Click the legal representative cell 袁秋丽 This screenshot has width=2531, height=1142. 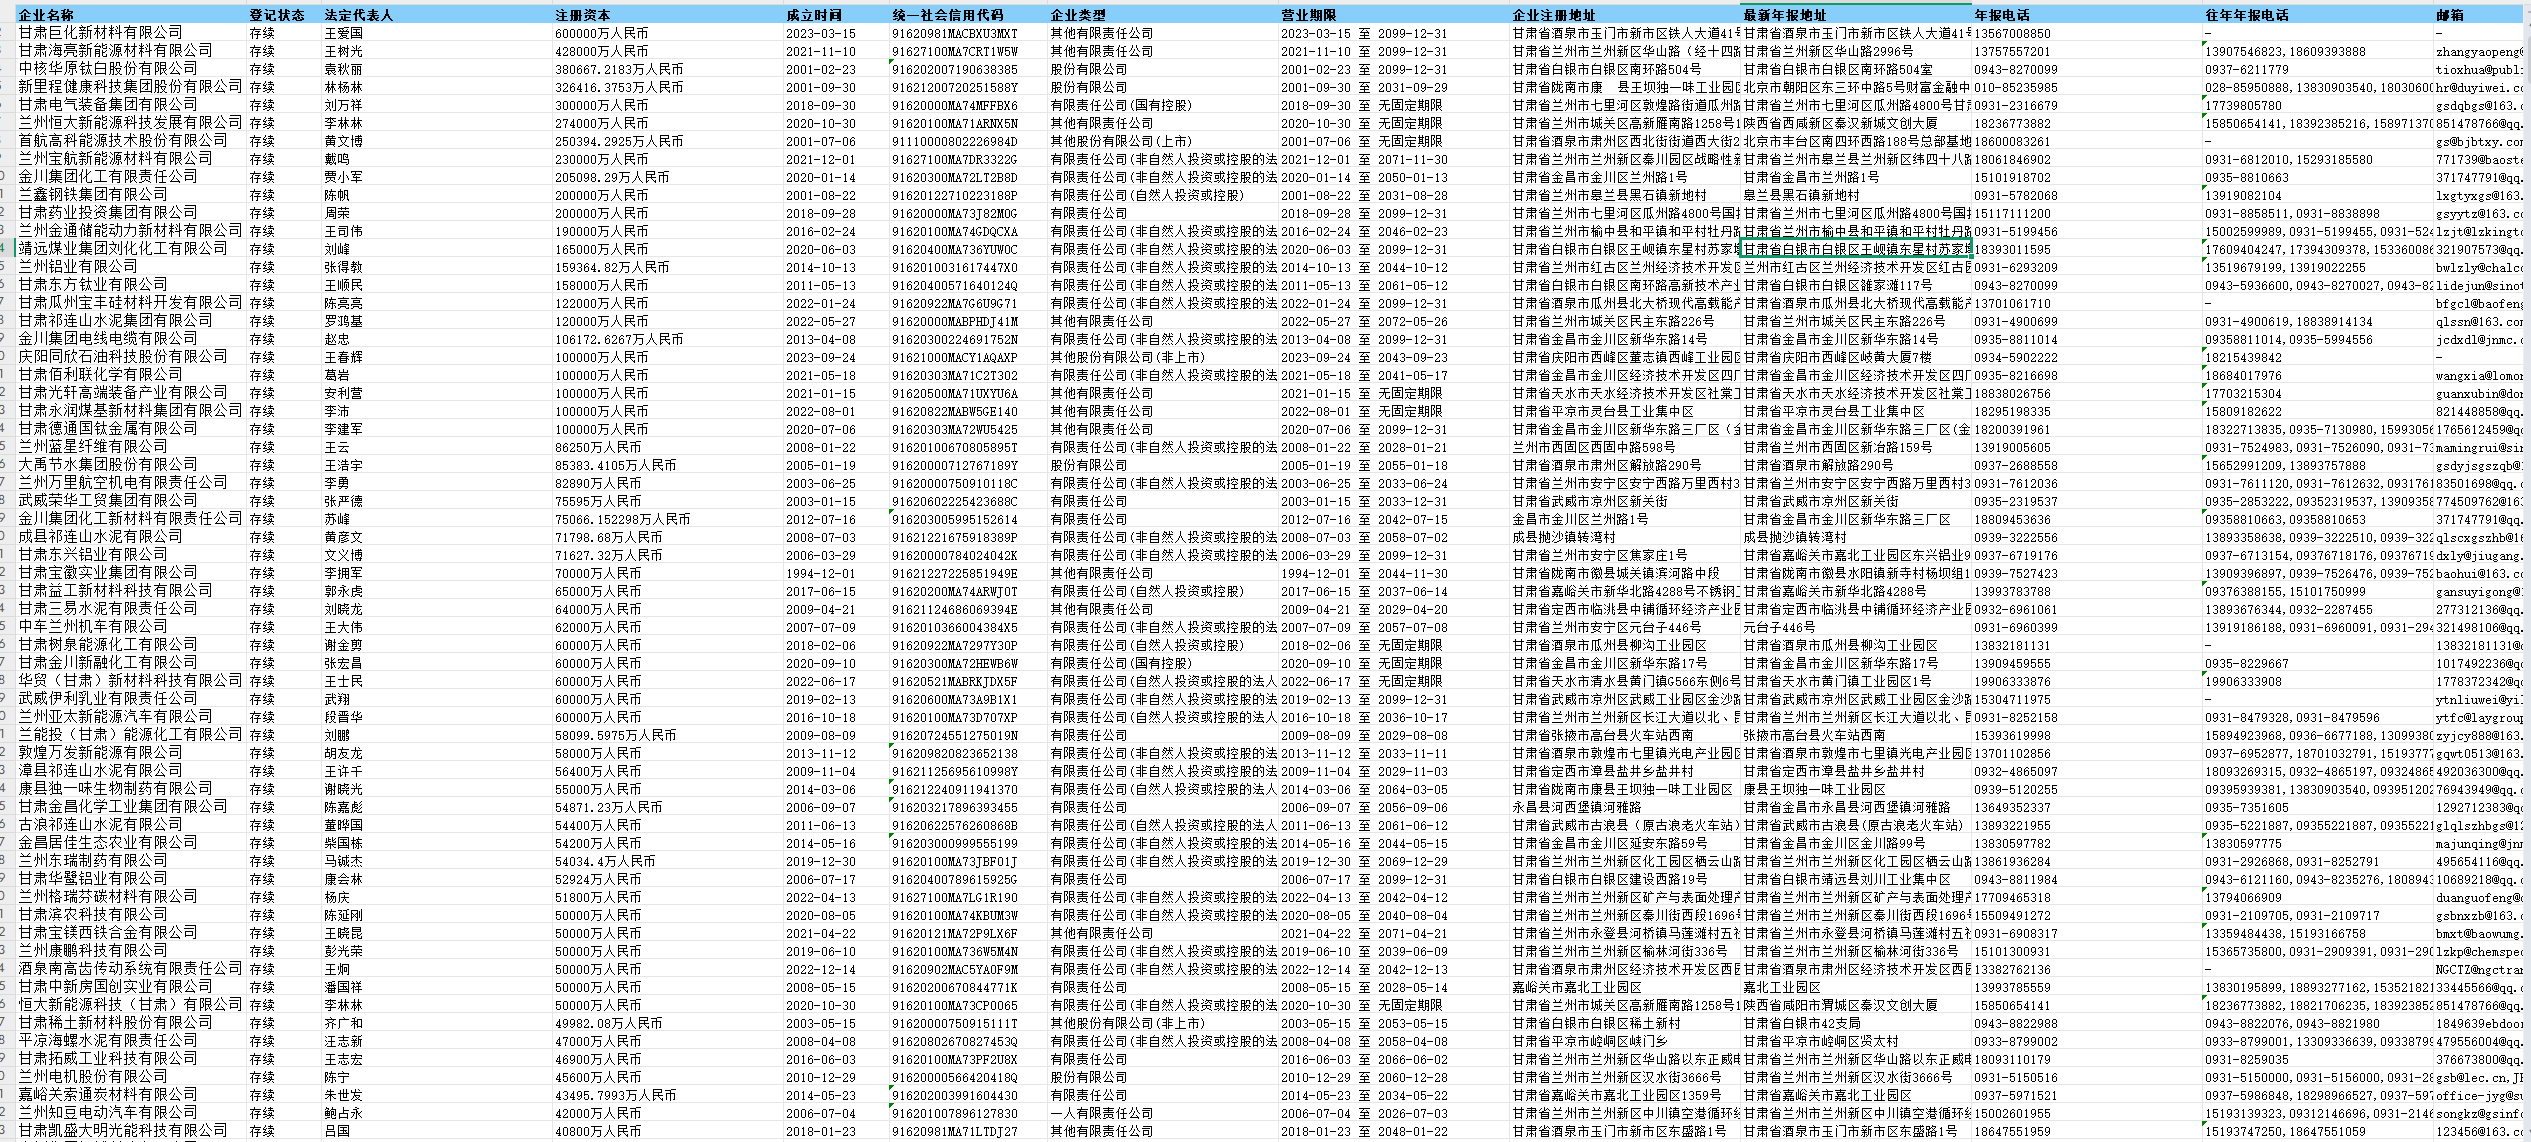(343, 69)
